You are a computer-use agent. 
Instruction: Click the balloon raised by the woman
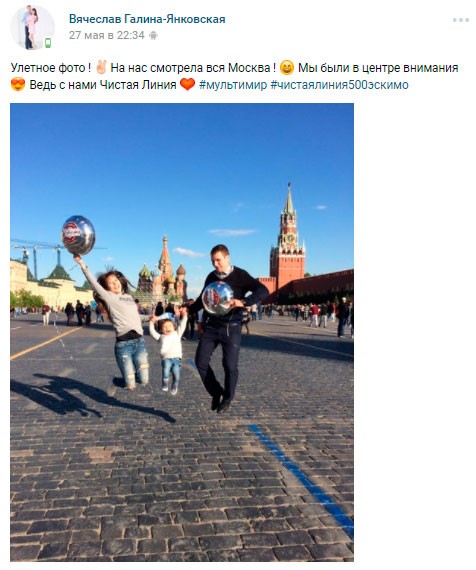(x=78, y=235)
